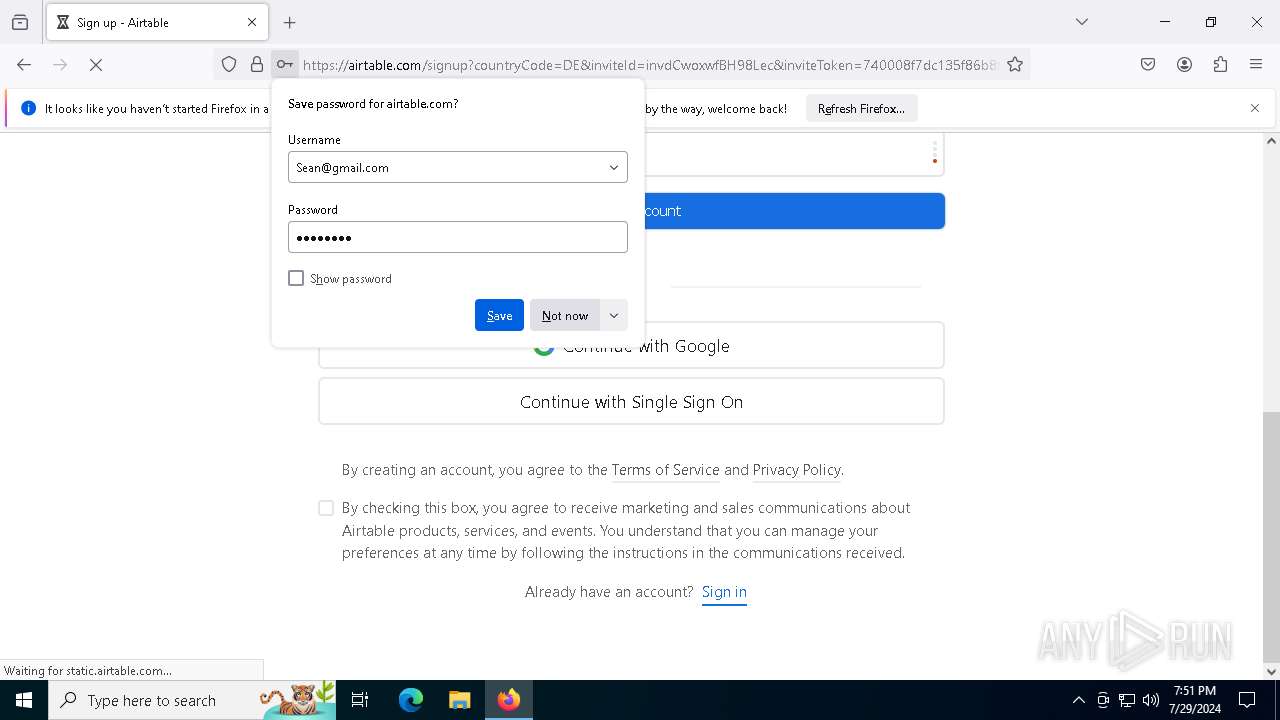This screenshot has width=1280, height=720.
Task: Click the Refresh Firefox... button
Action: (861, 108)
